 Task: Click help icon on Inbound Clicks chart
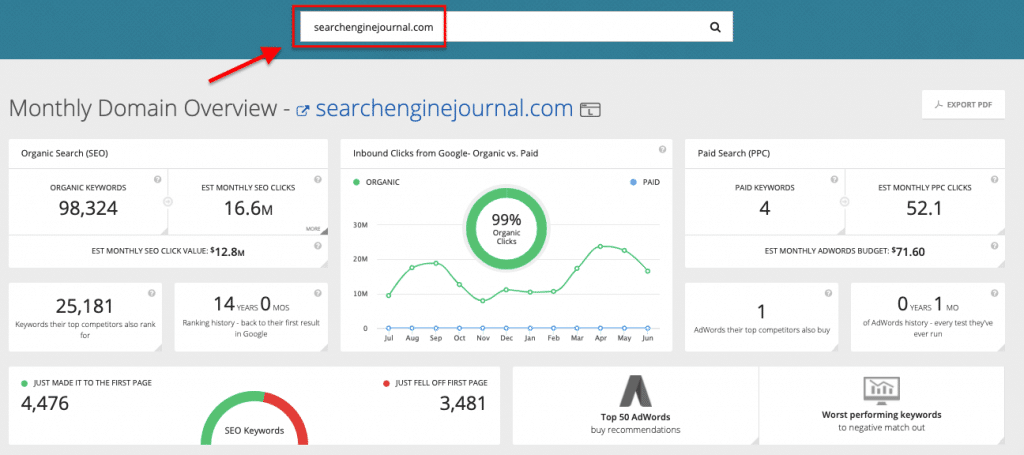(x=662, y=150)
